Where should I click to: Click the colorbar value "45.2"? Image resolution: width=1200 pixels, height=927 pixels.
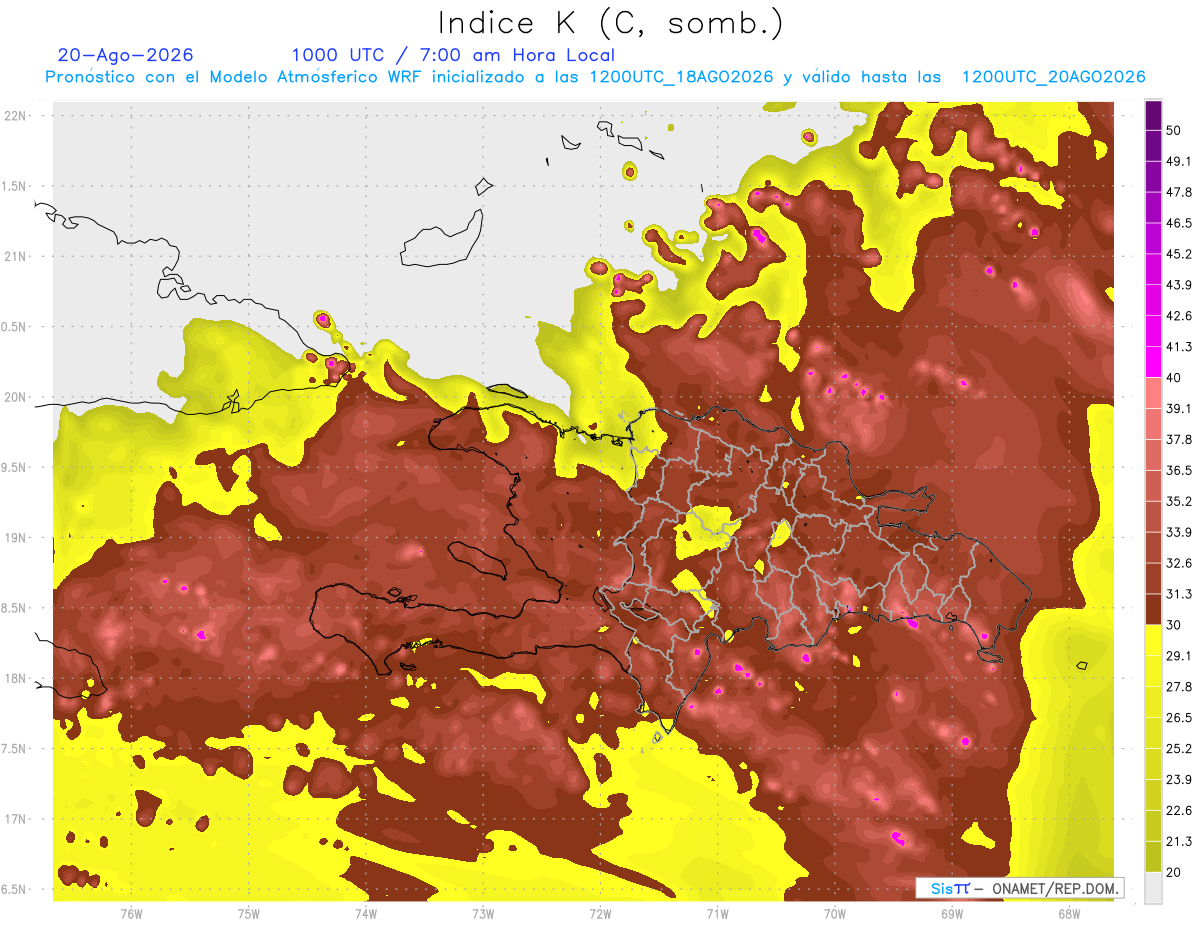coord(1178,254)
